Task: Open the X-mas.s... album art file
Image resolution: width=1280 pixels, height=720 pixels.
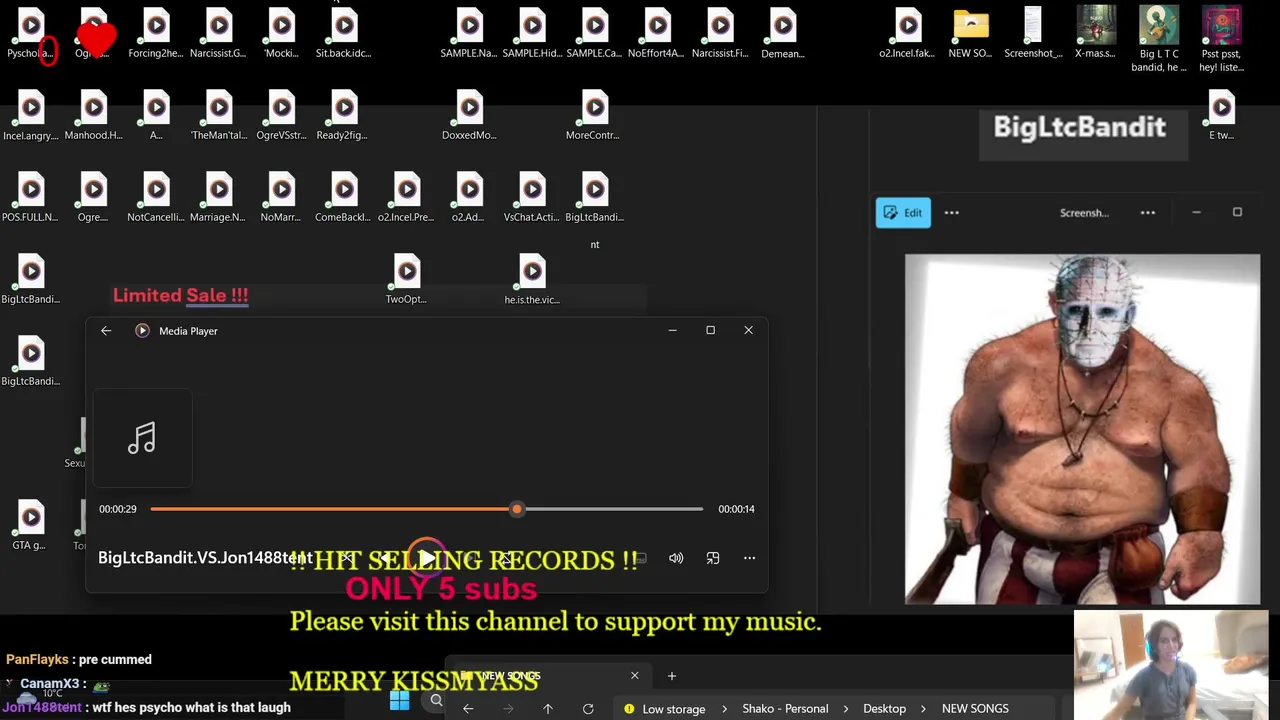Action: (x=1096, y=34)
